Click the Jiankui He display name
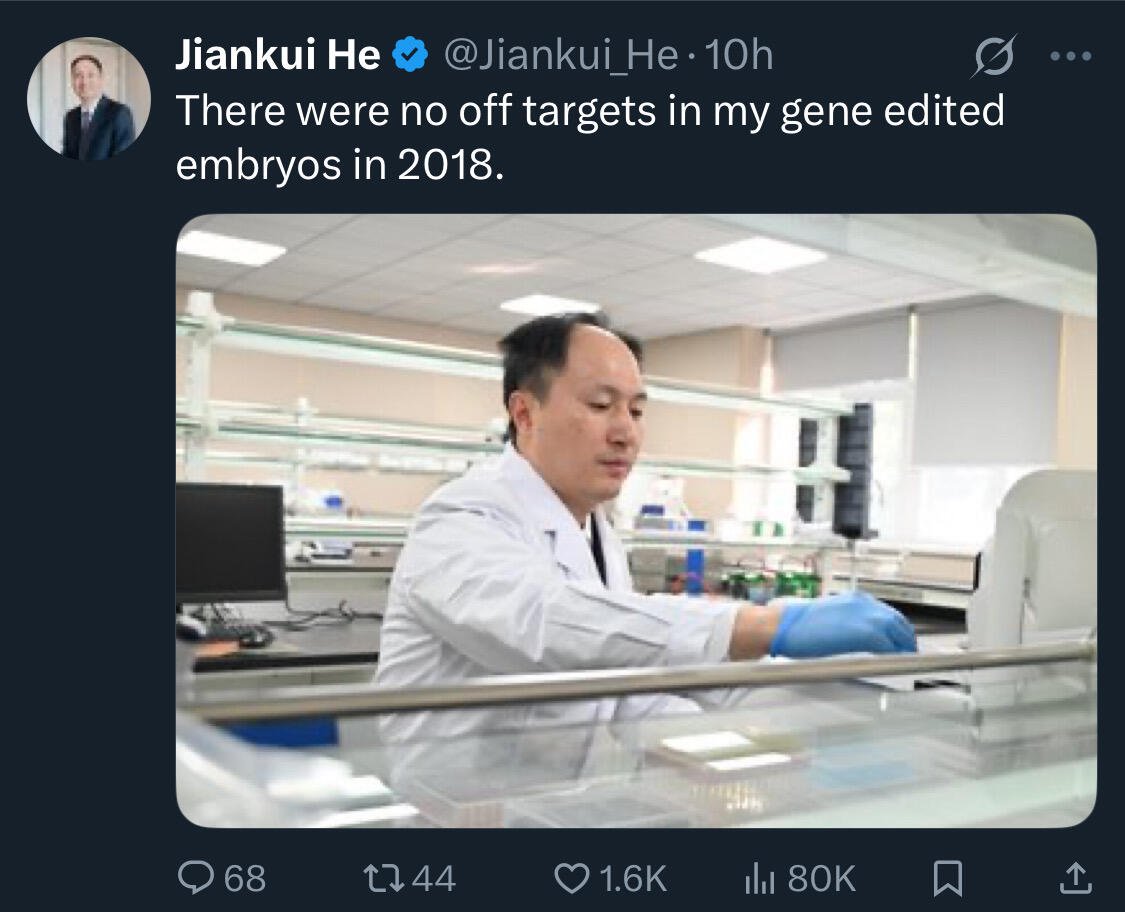 click(x=278, y=55)
